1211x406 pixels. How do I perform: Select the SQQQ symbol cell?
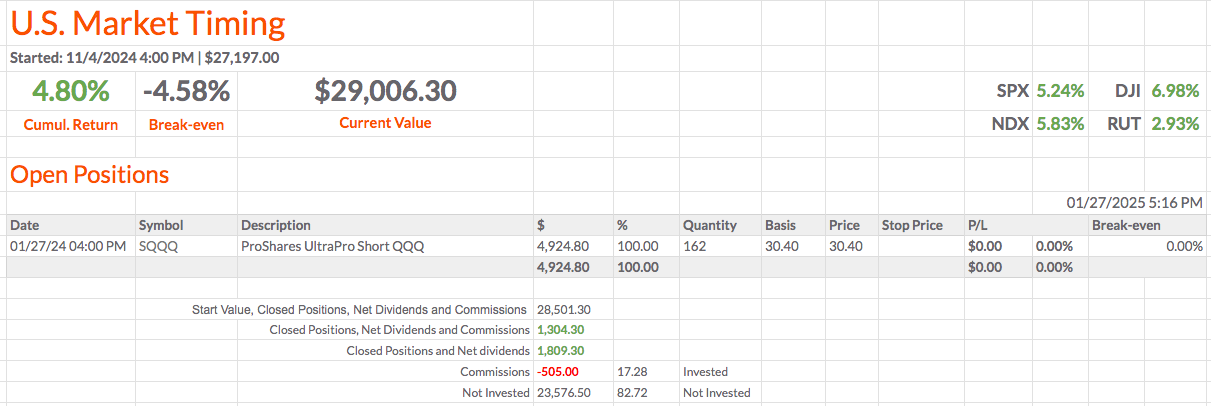(158, 246)
